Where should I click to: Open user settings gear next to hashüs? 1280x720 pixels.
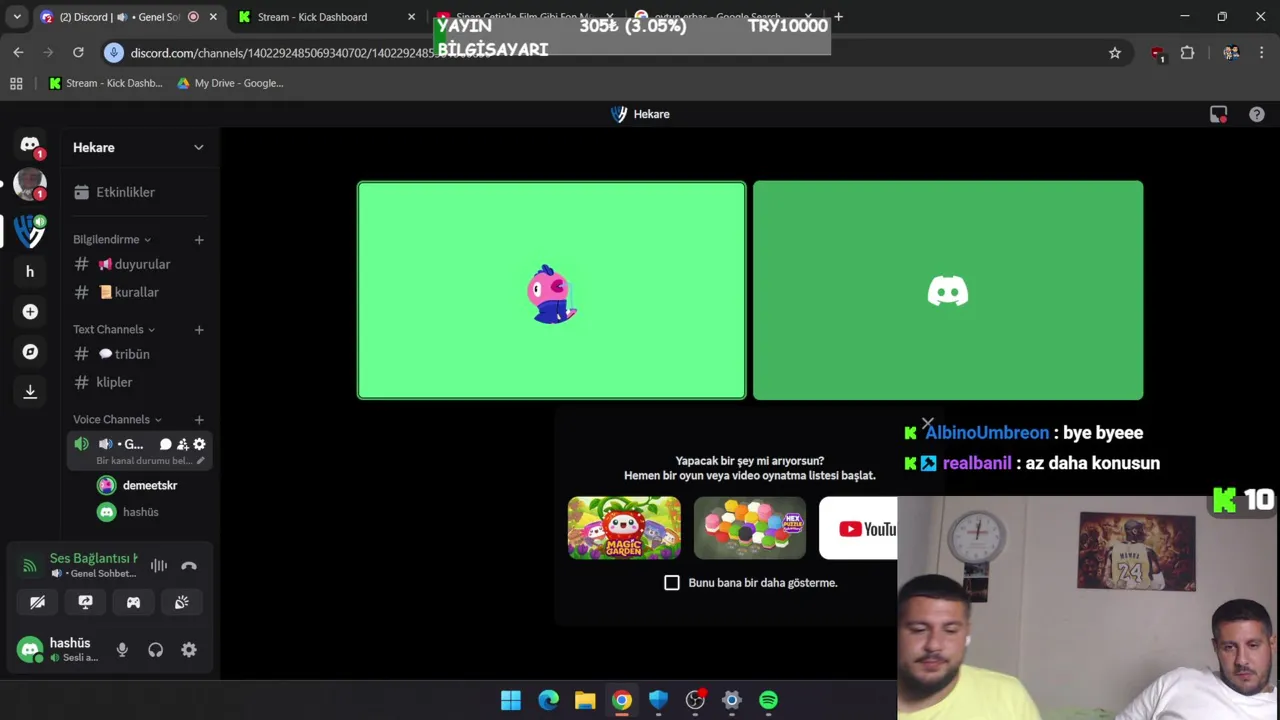(189, 650)
